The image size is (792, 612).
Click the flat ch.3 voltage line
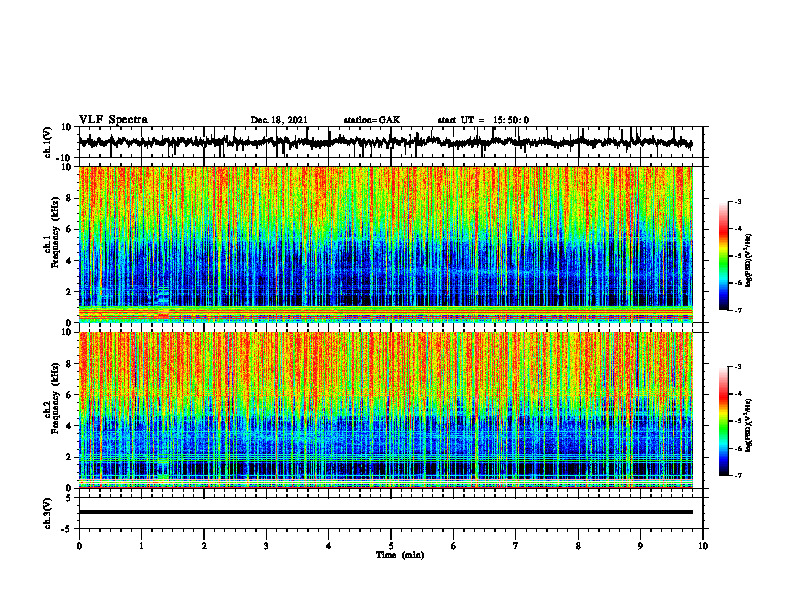(385, 512)
